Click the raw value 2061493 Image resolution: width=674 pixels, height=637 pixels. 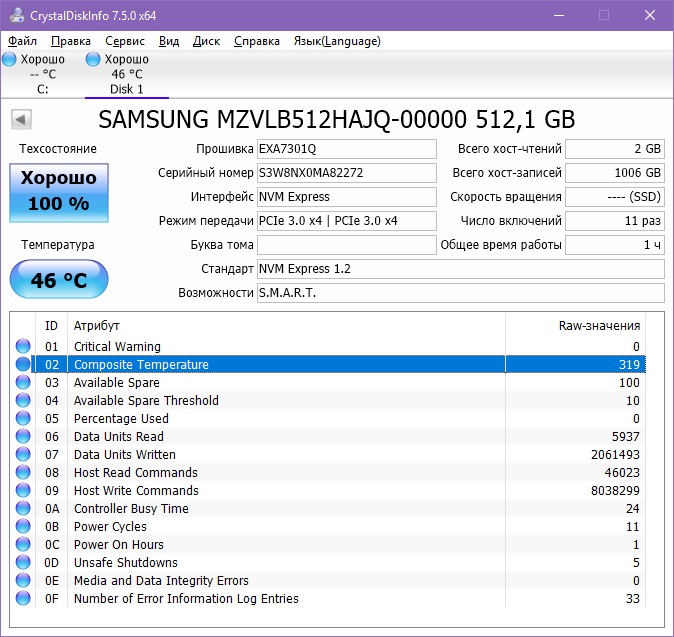point(615,455)
